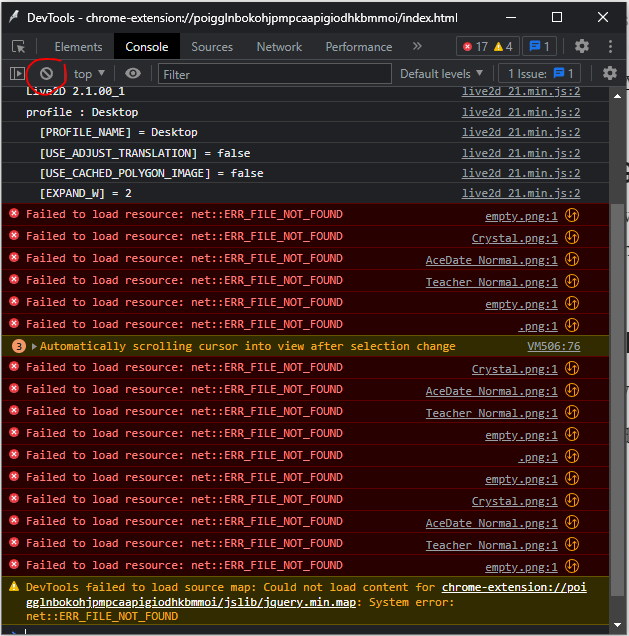This screenshot has height=636, width=629.
Task: Open the errors and warnings counter badge
Action: (x=487, y=47)
